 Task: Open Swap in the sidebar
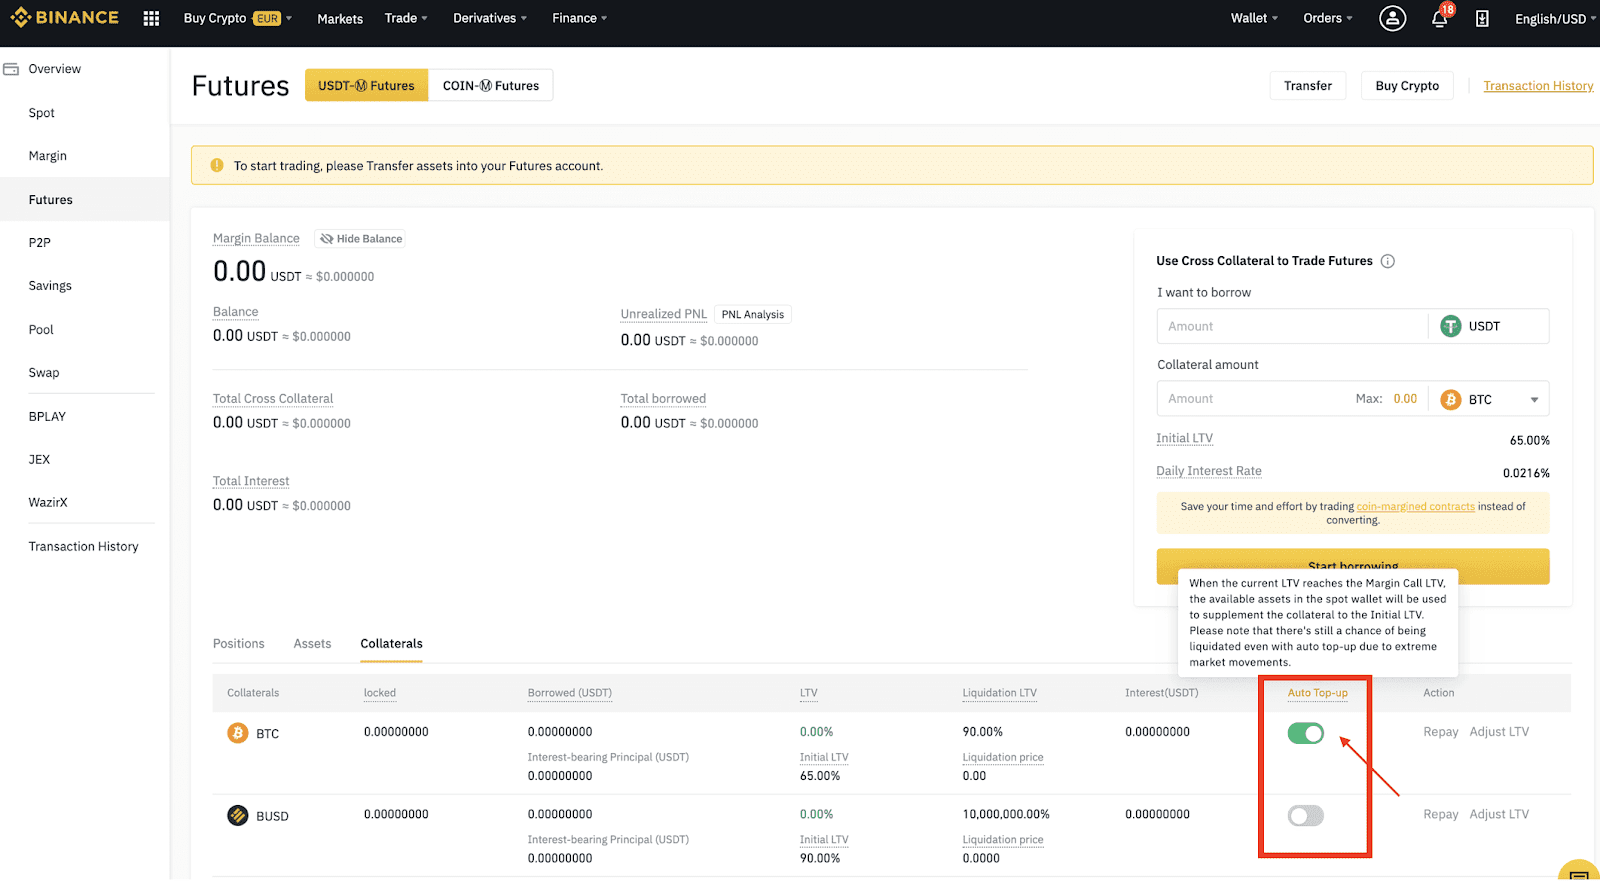tap(44, 373)
